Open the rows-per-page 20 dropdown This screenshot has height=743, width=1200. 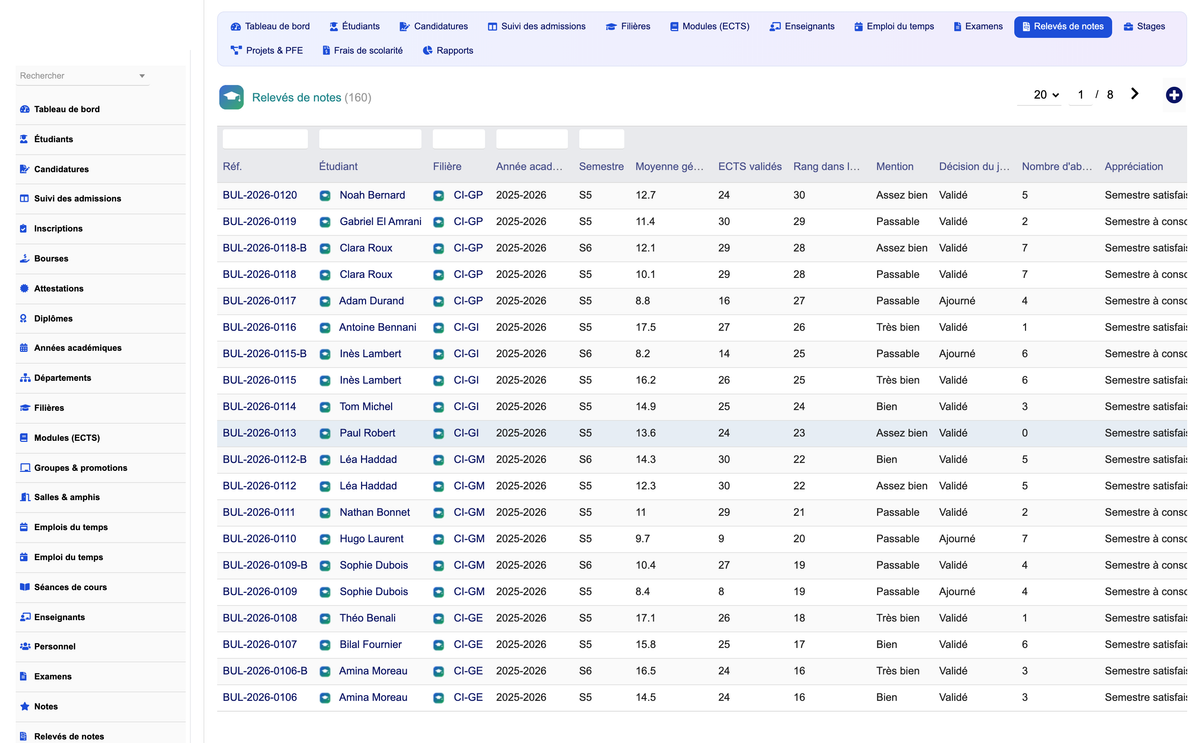click(1046, 94)
